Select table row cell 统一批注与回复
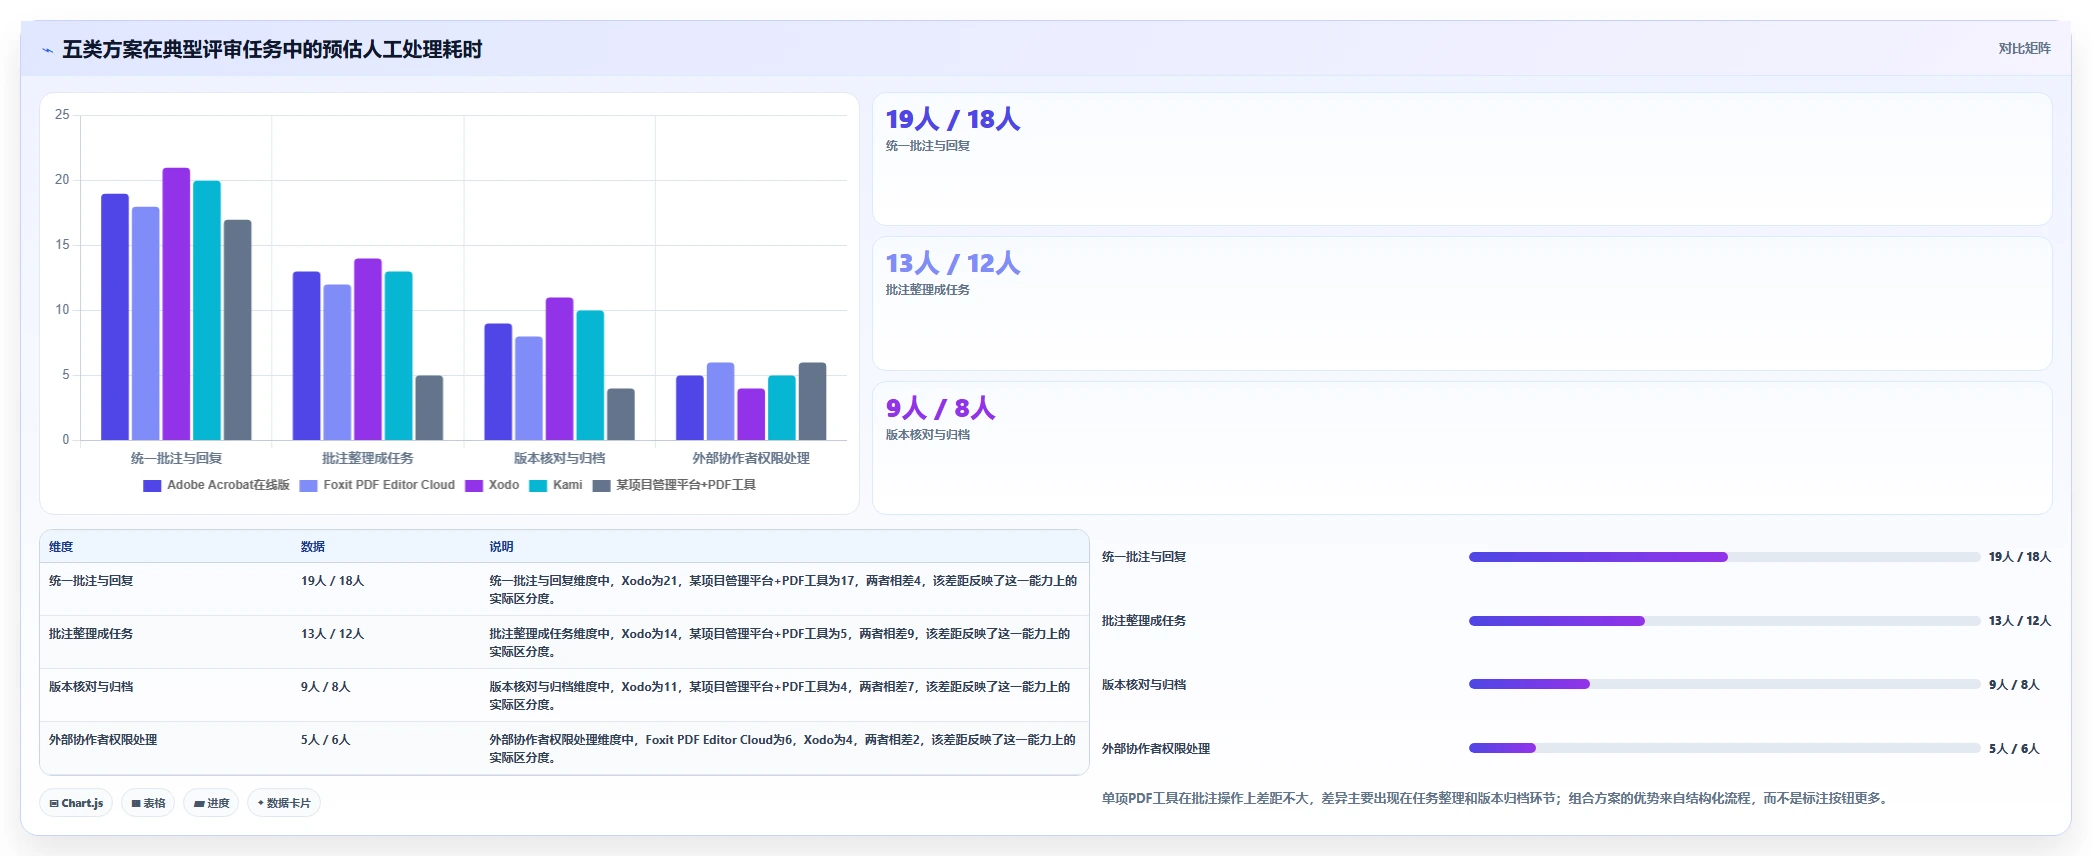Image resolution: width=2092 pixels, height=856 pixels. (x=91, y=581)
